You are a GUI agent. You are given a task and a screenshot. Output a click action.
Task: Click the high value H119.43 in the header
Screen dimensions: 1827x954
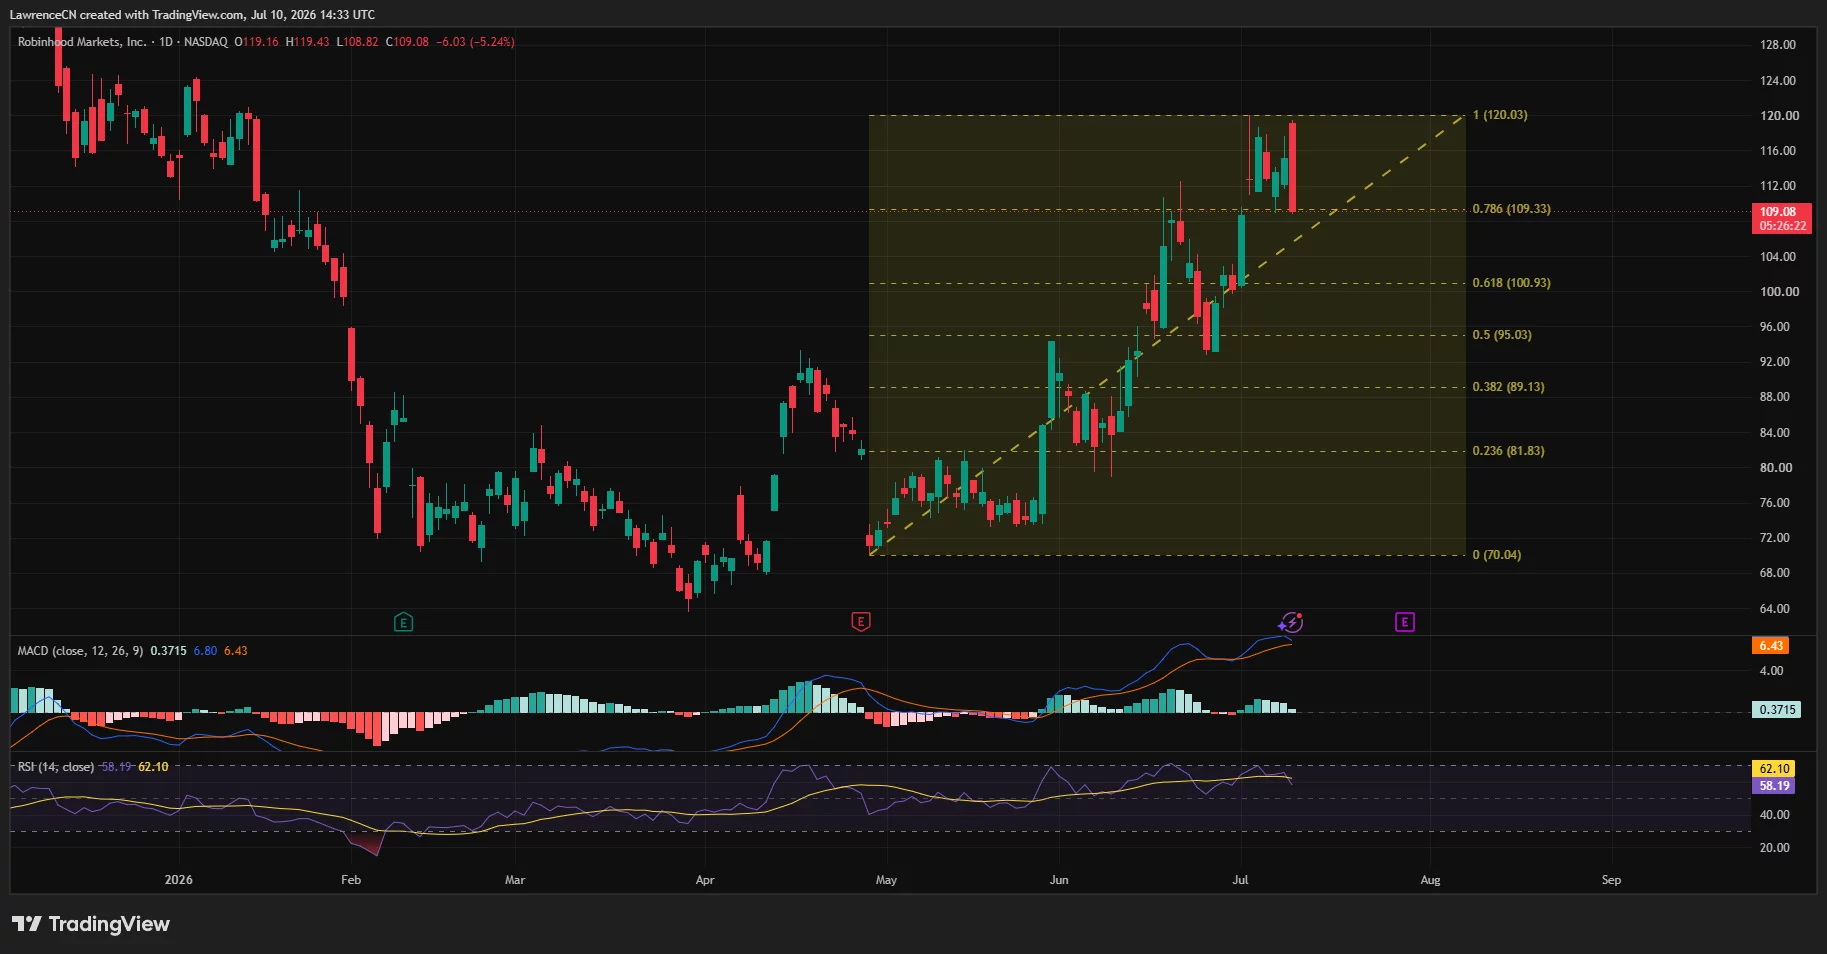pos(307,42)
